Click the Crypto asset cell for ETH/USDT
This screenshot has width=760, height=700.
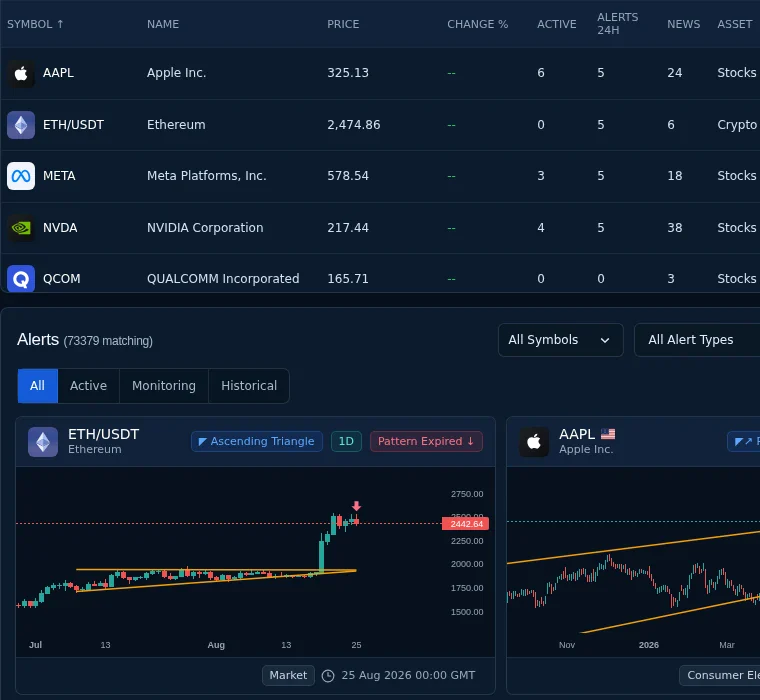pos(737,125)
